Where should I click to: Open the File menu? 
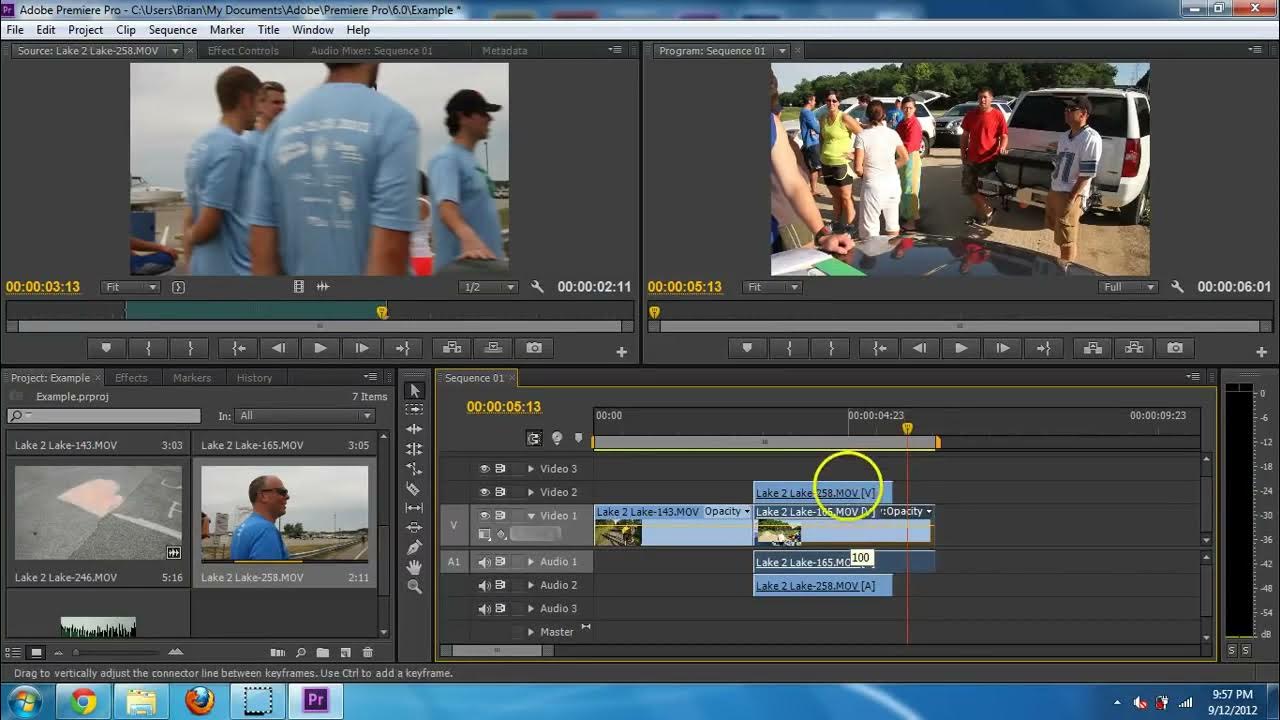pos(15,30)
